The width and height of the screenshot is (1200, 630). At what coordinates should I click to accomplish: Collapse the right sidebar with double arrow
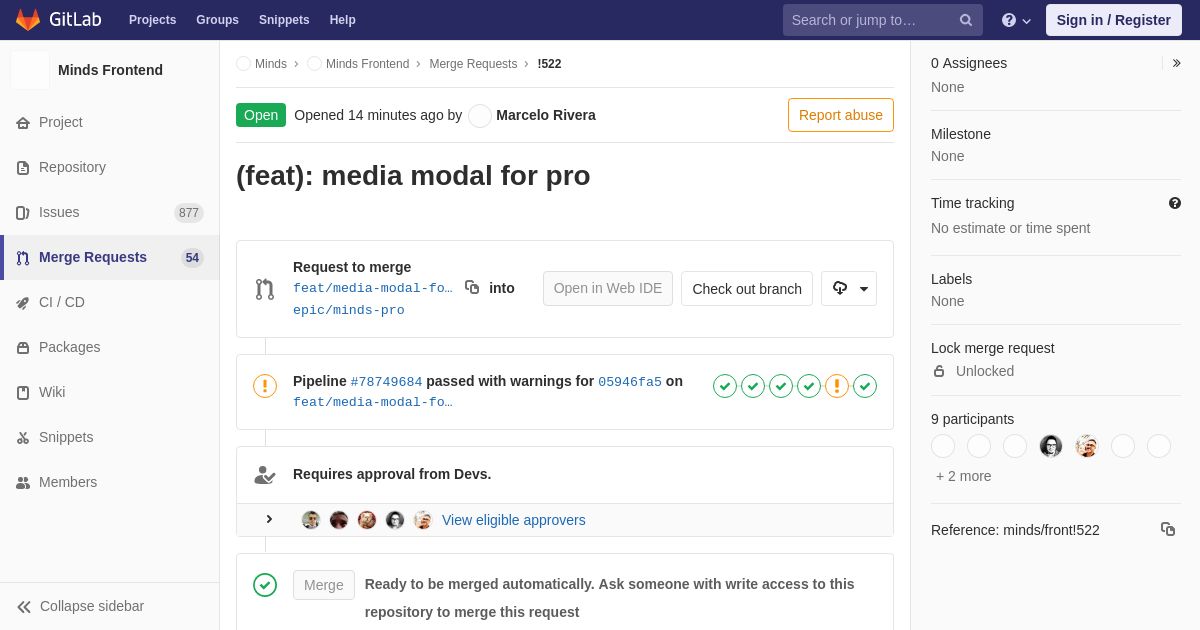coord(1176,63)
